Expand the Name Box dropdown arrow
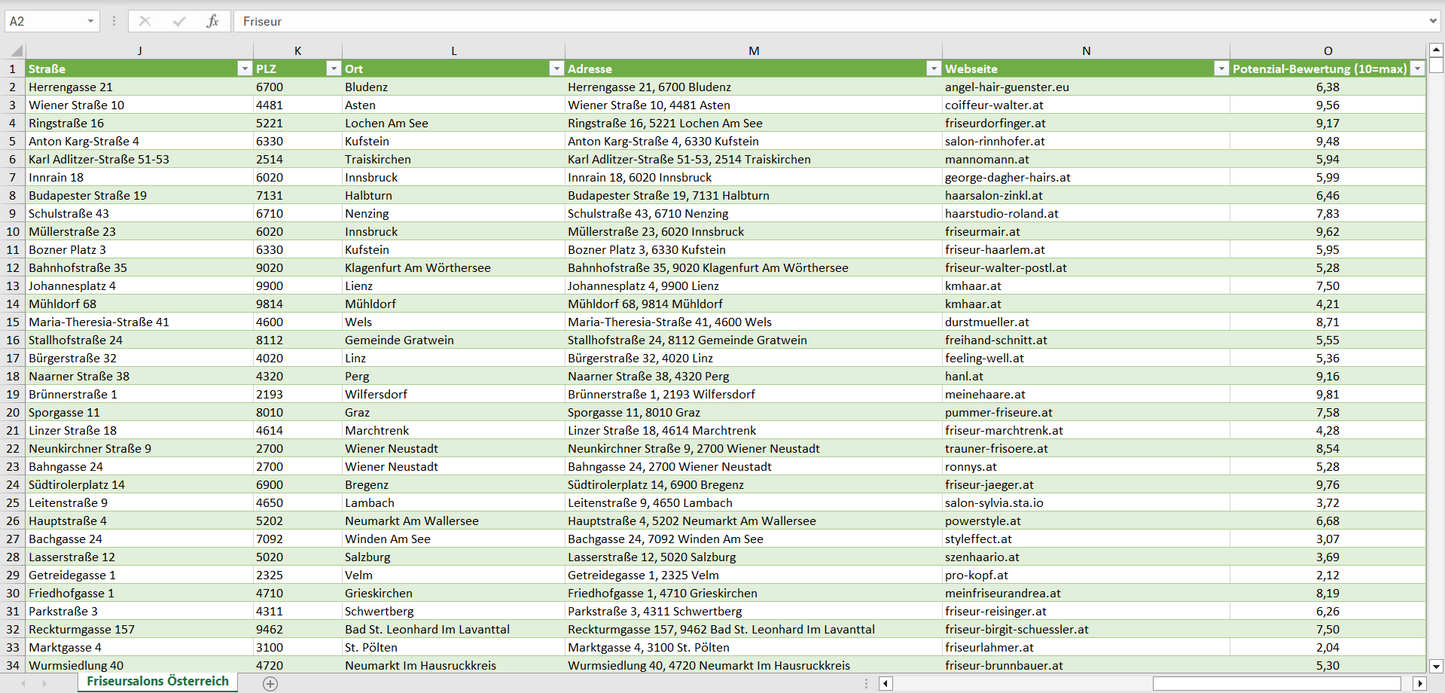Viewport: 1445px width, 693px height. 90,21
